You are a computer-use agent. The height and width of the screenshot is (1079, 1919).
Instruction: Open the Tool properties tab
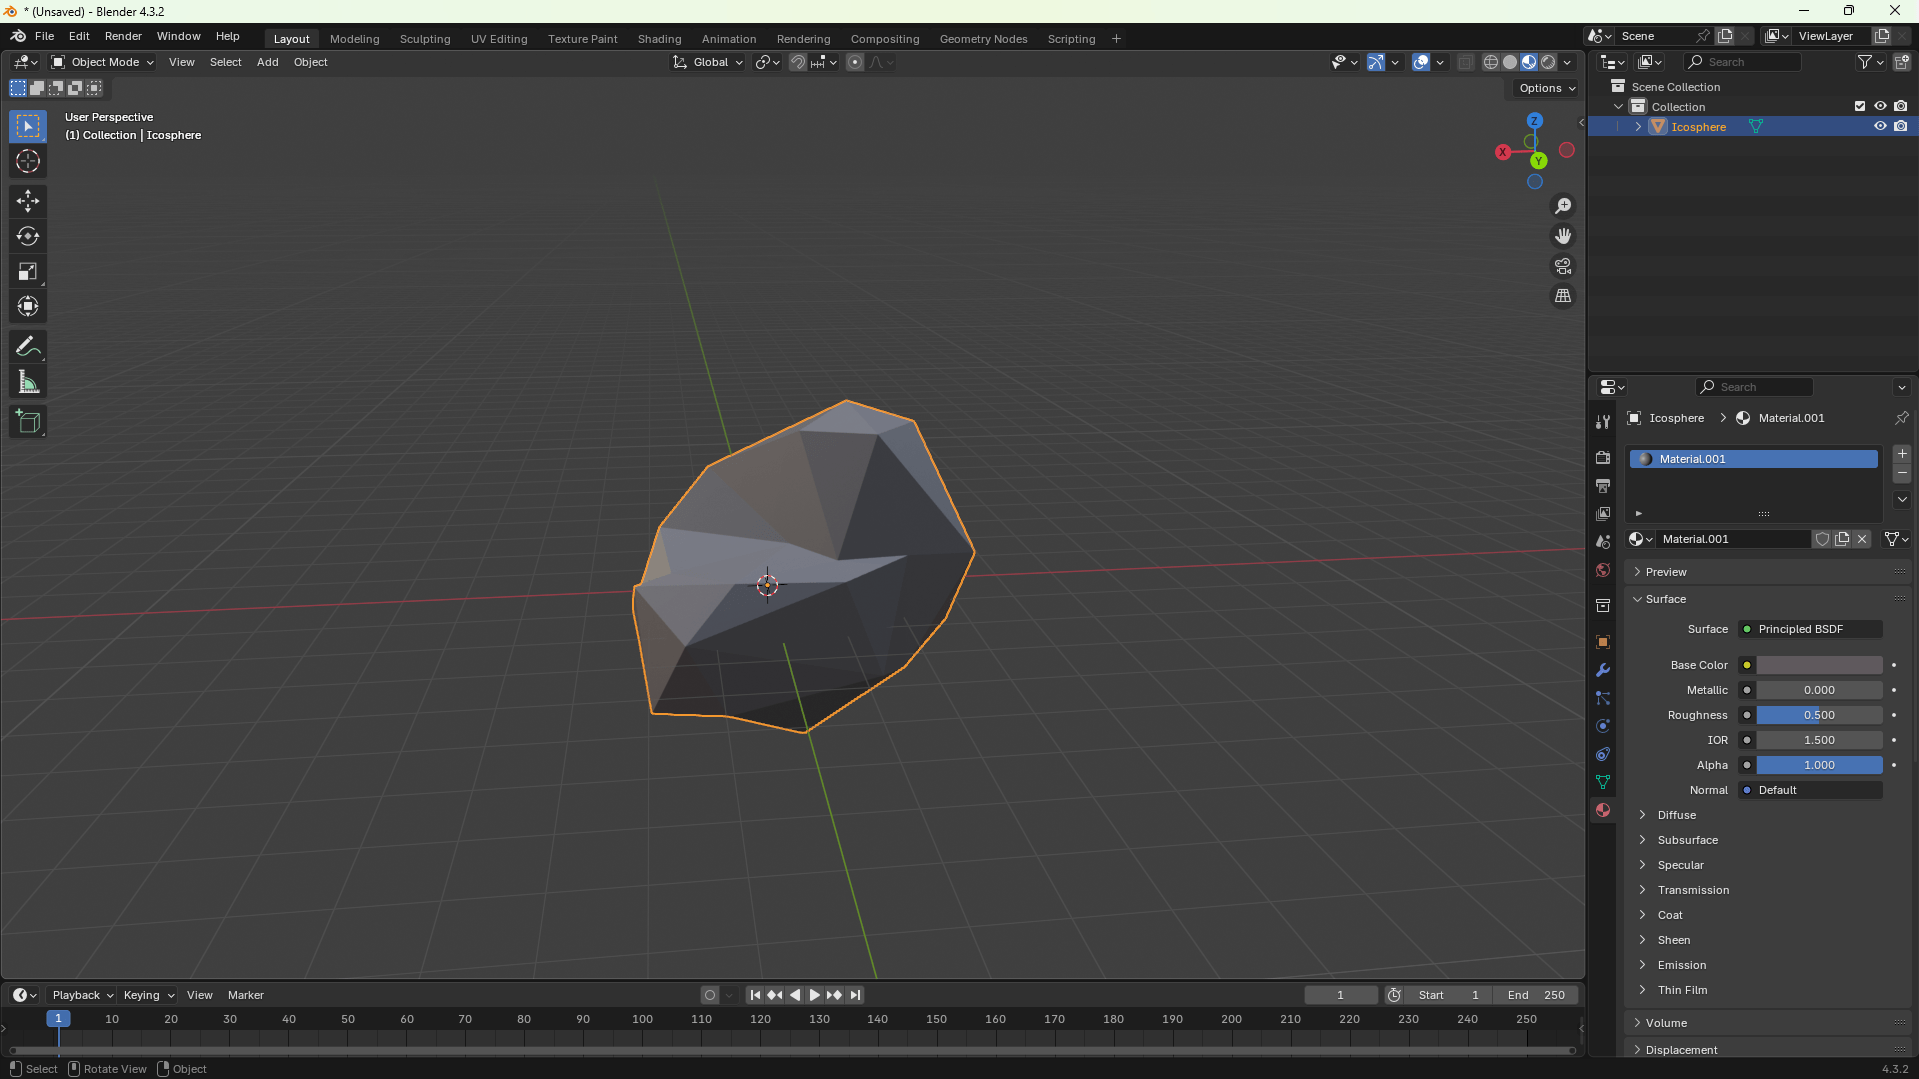tap(1603, 423)
